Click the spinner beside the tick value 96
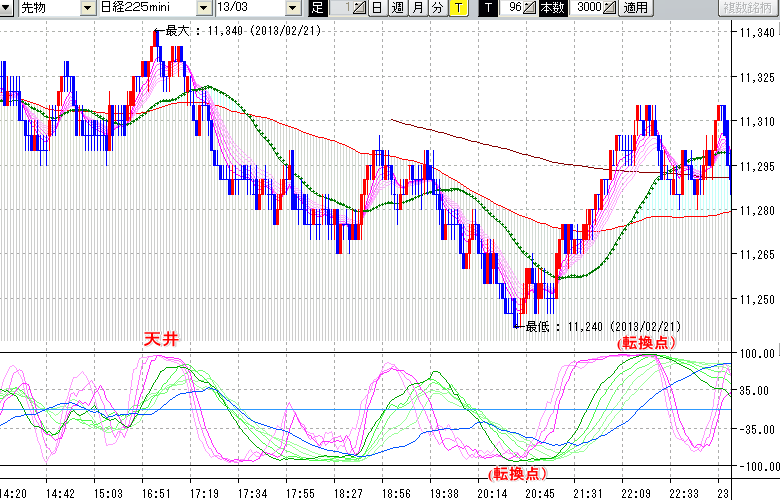This screenshot has width=780, height=500. [x=532, y=8]
